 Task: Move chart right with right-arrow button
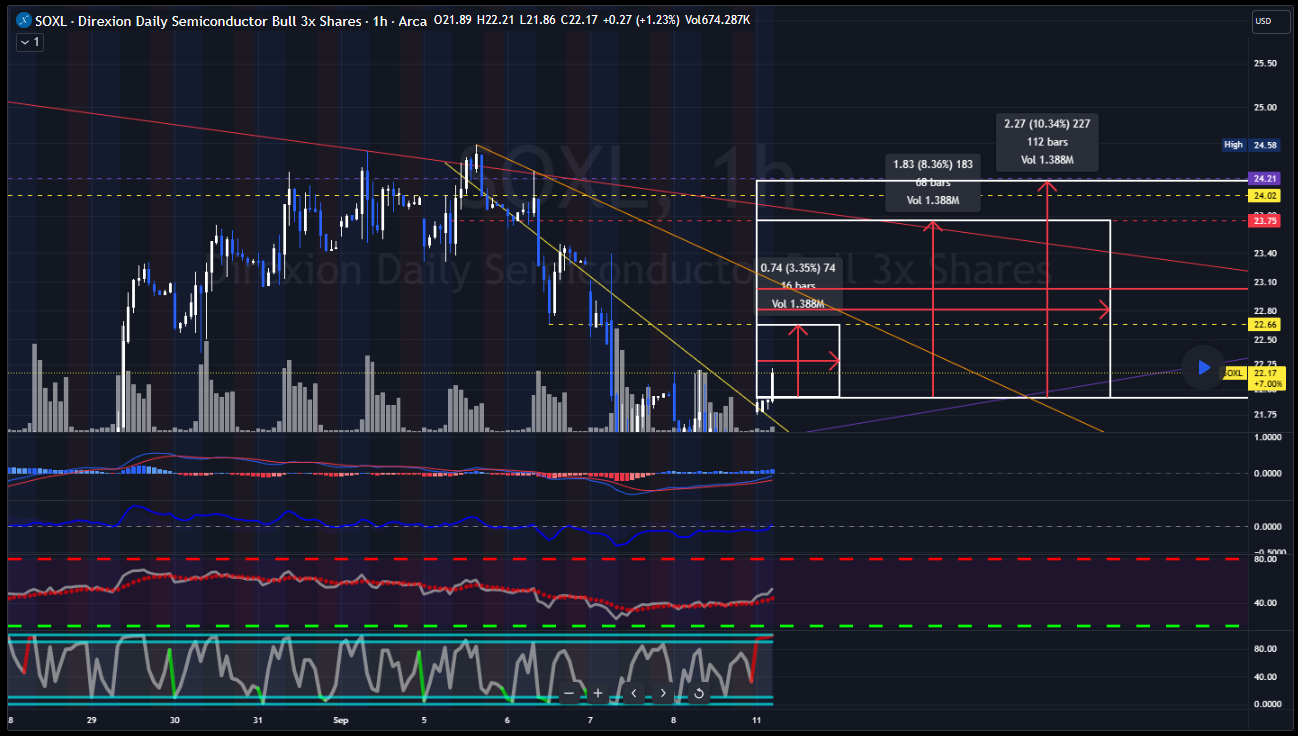[662, 692]
